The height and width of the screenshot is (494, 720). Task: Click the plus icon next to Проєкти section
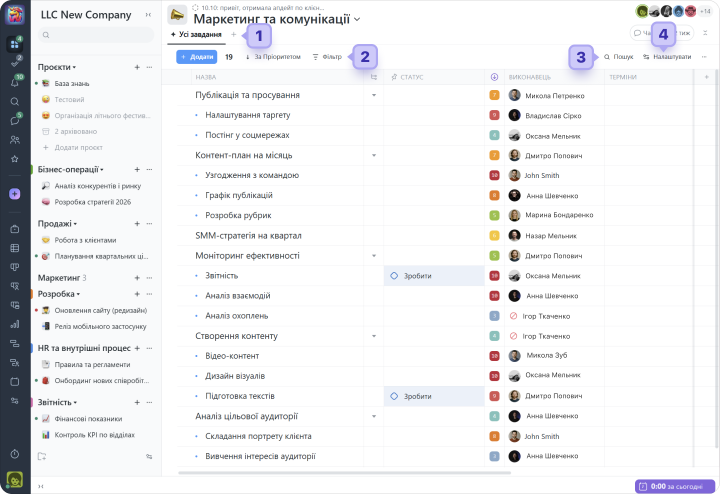coord(137,67)
